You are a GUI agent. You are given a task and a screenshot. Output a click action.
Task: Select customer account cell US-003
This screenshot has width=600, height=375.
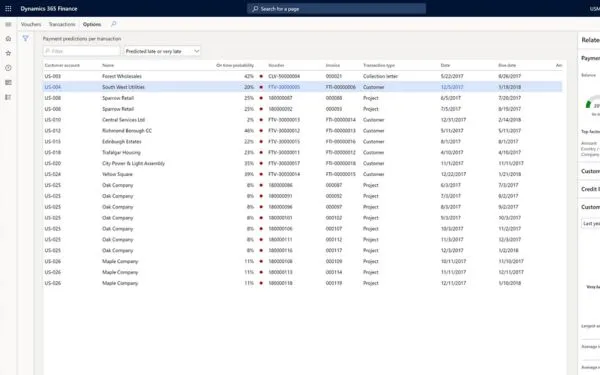[x=53, y=76]
